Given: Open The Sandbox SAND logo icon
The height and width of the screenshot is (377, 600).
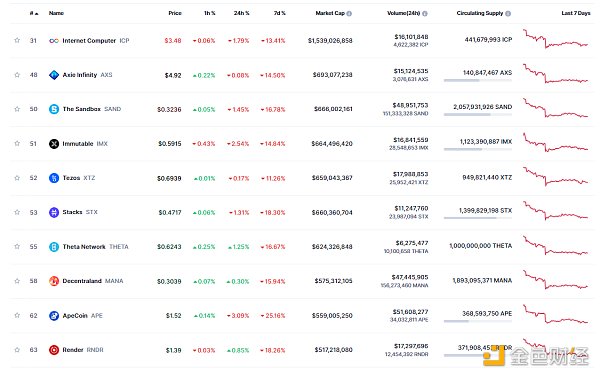Looking at the screenshot, I should coord(54,109).
